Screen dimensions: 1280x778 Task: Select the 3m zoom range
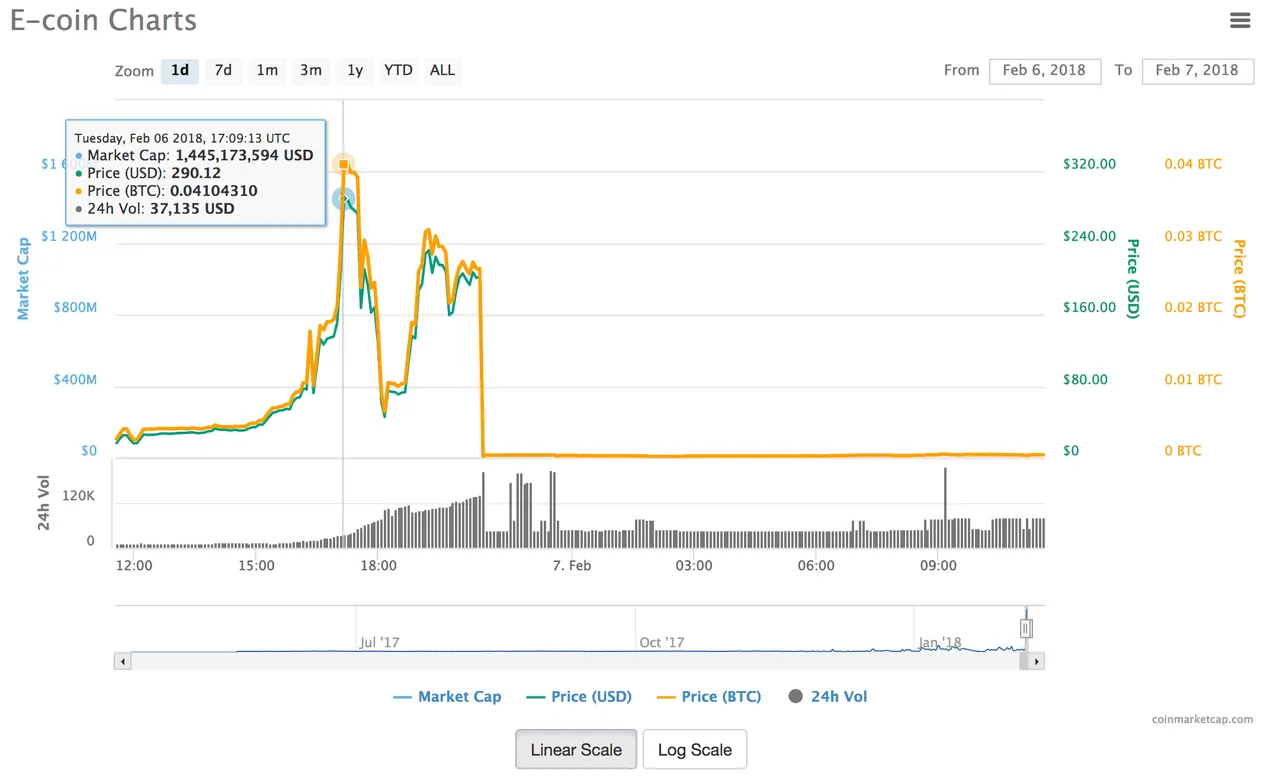click(311, 70)
